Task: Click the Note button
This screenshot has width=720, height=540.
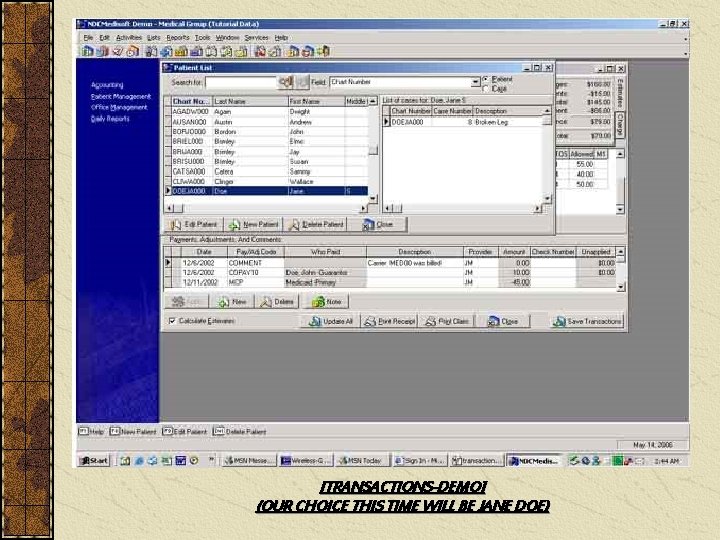Action: coord(326,302)
